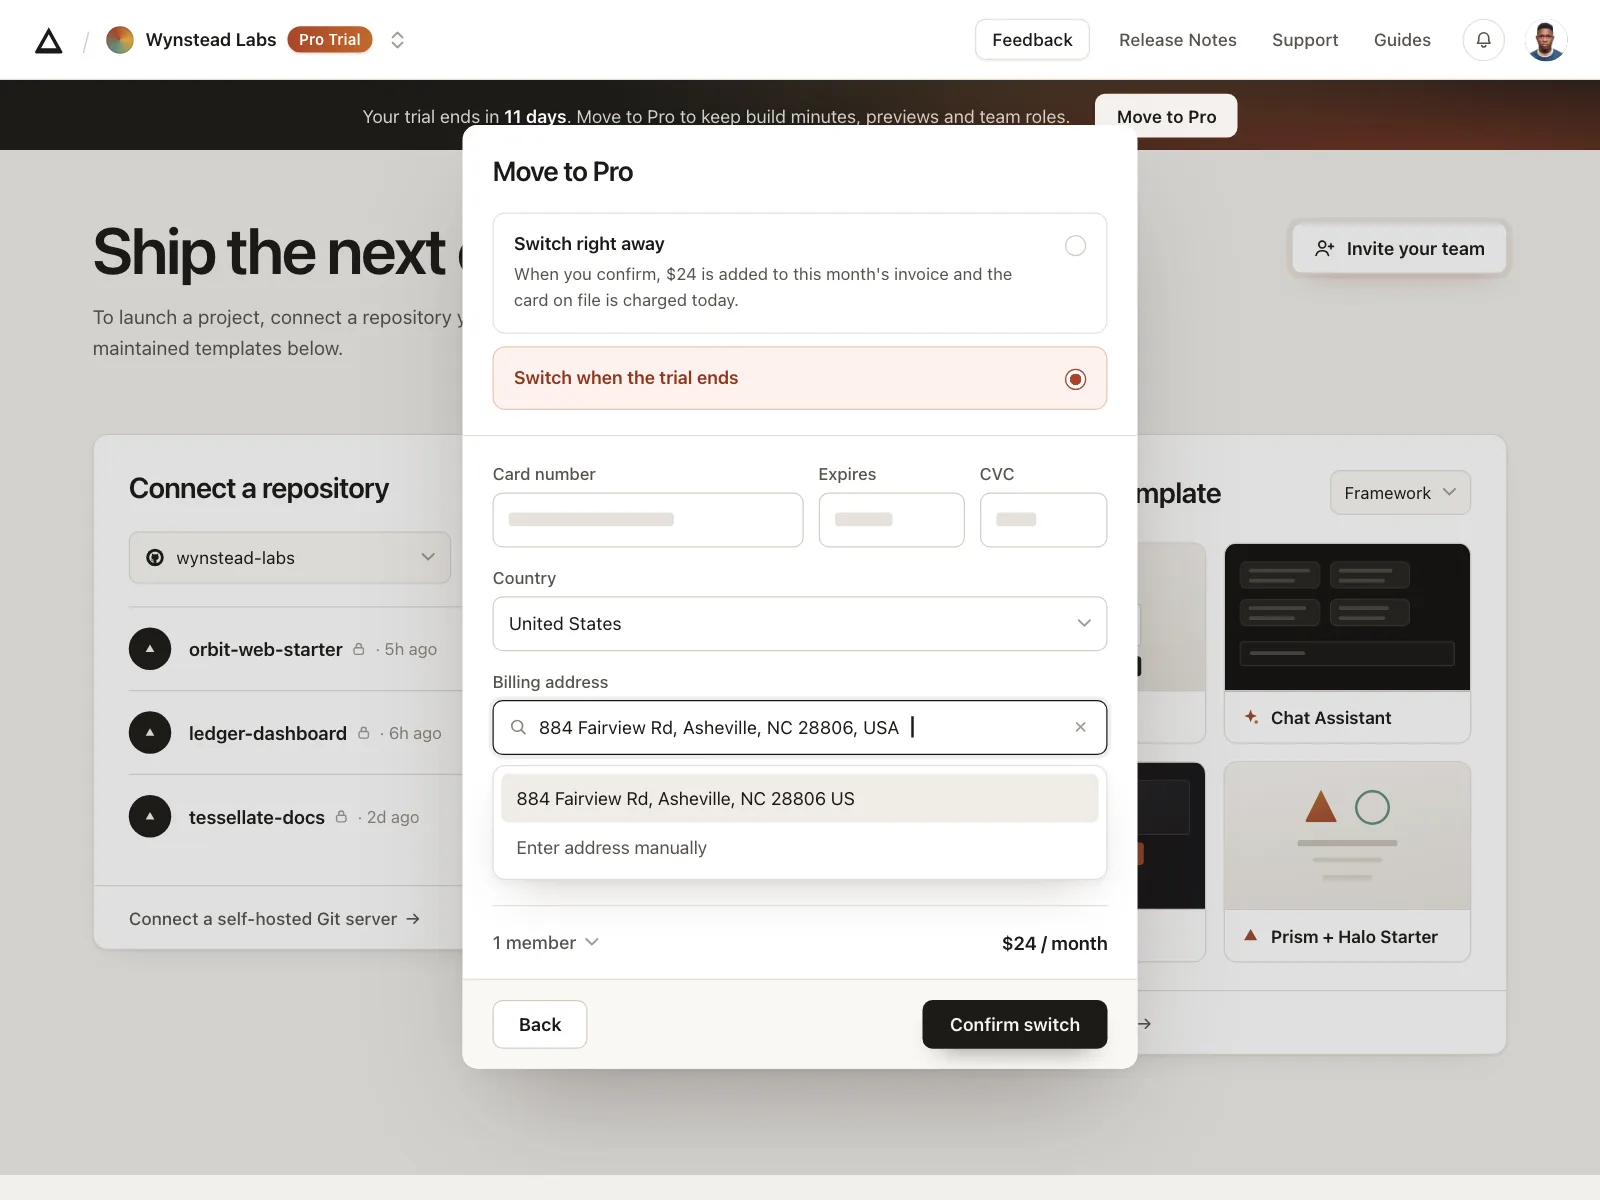The image size is (1600, 1200).
Task: Focus the Expires field
Action: click(x=891, y=520)
